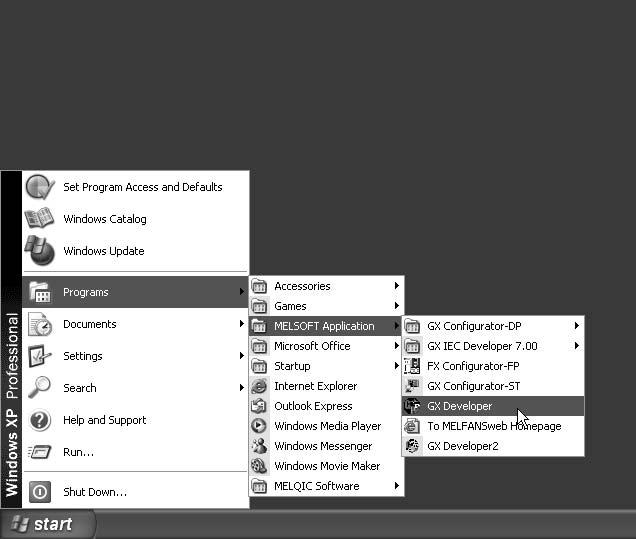Click the Shut Down... label
The height and width of the screenshot is (539, 636).
95,492
